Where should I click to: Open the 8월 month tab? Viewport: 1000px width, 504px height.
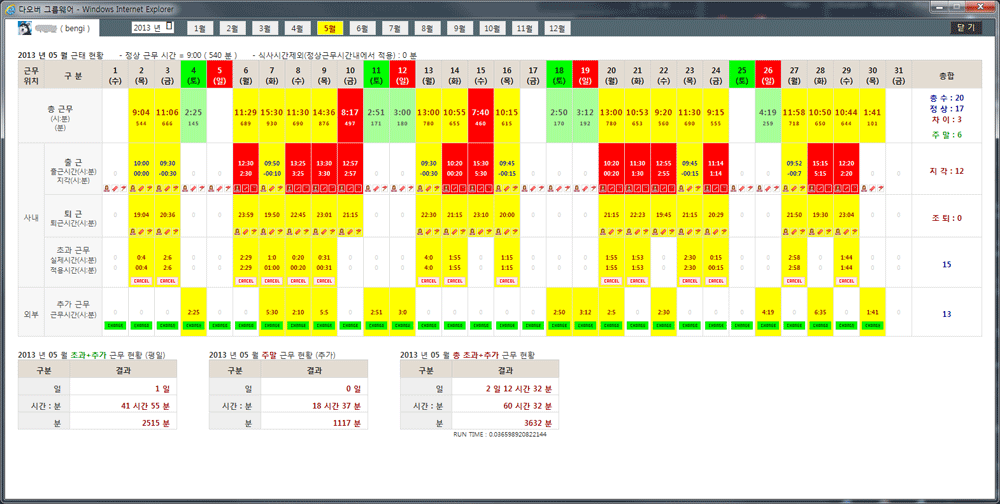pos(427,29)
